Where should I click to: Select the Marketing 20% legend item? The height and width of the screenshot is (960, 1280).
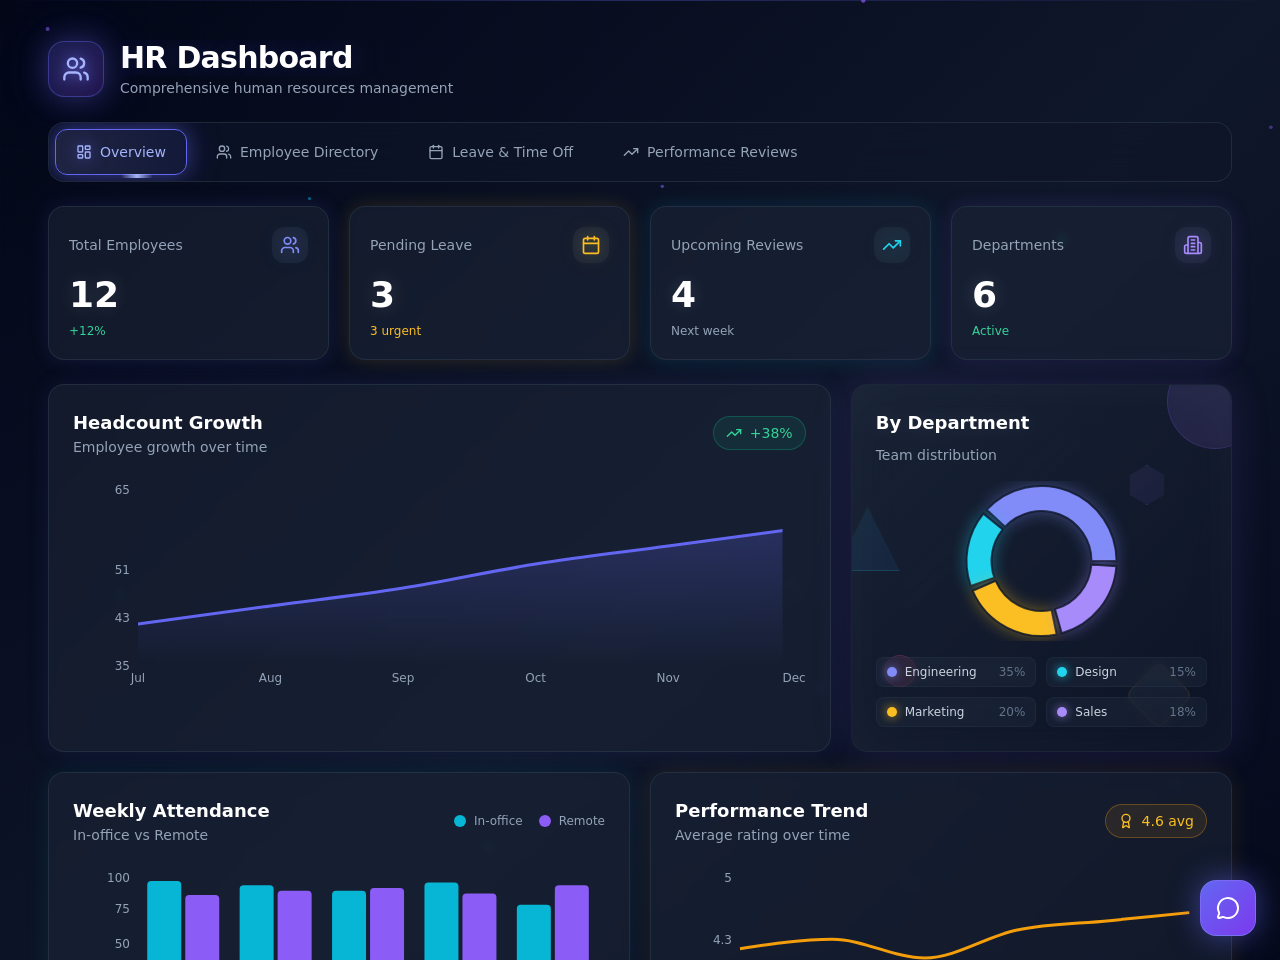point(956,712)
